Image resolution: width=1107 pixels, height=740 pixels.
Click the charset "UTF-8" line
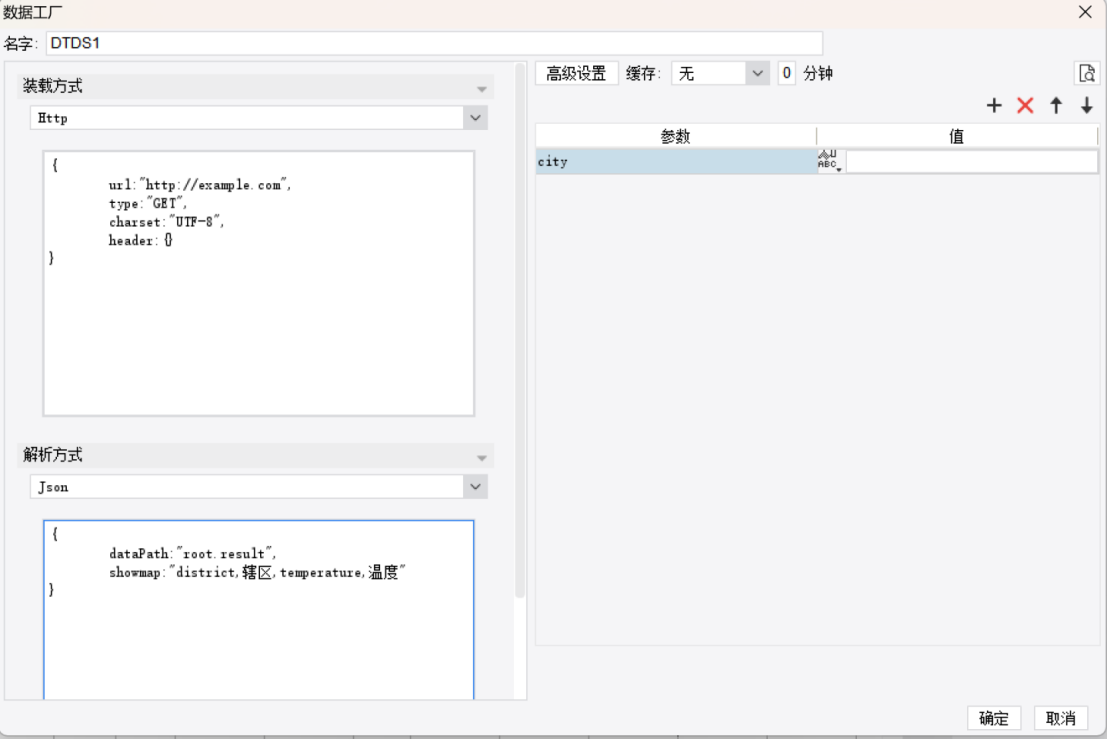pyautogui.click(x=166, y=222)
